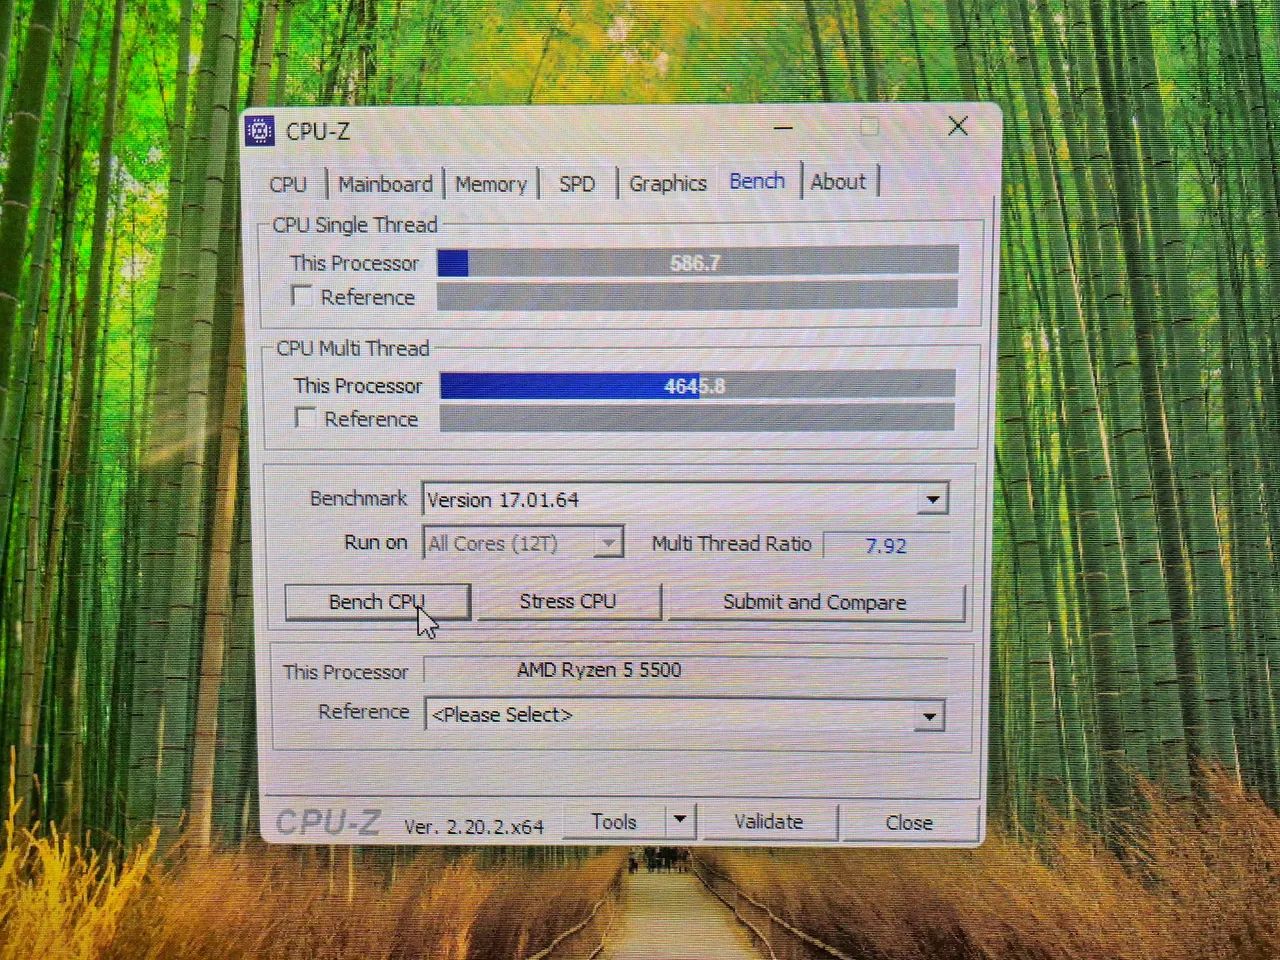The height and width of the screenshot is (960, 1280).
Task: Minimize the CPU-Z window
Action: (x=783, y=128)
